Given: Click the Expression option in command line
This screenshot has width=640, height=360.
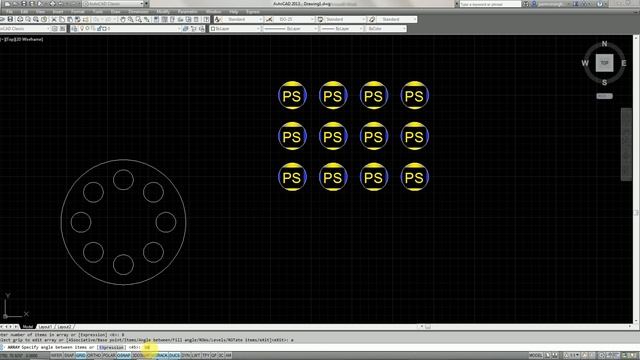Looking at the screenshot, I should tap(112, 347).
